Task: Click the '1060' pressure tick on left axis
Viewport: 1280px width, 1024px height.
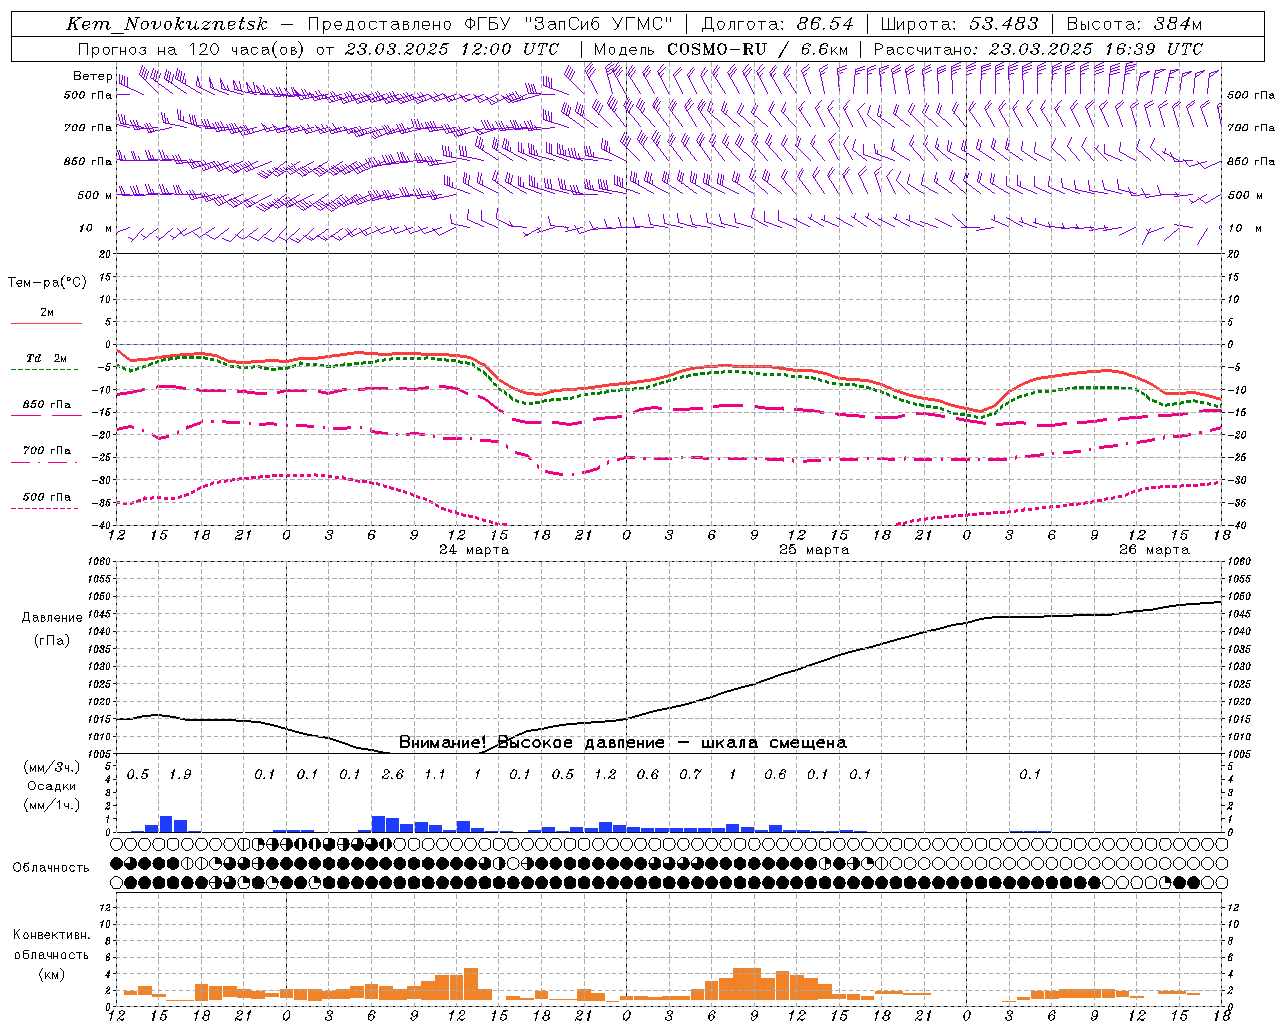Action: coord(99,562)
